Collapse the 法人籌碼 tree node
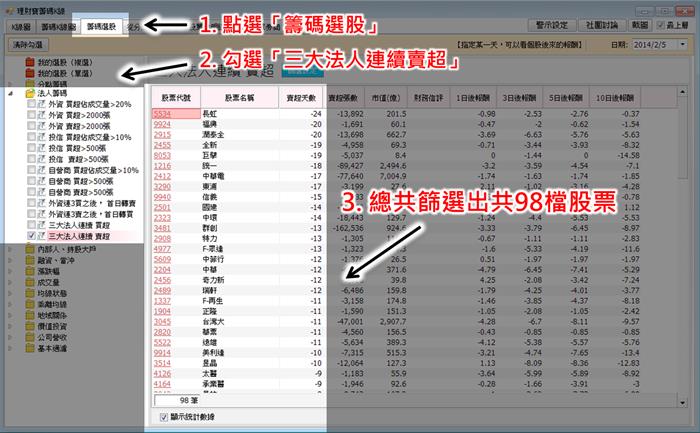 coord(11,93)
